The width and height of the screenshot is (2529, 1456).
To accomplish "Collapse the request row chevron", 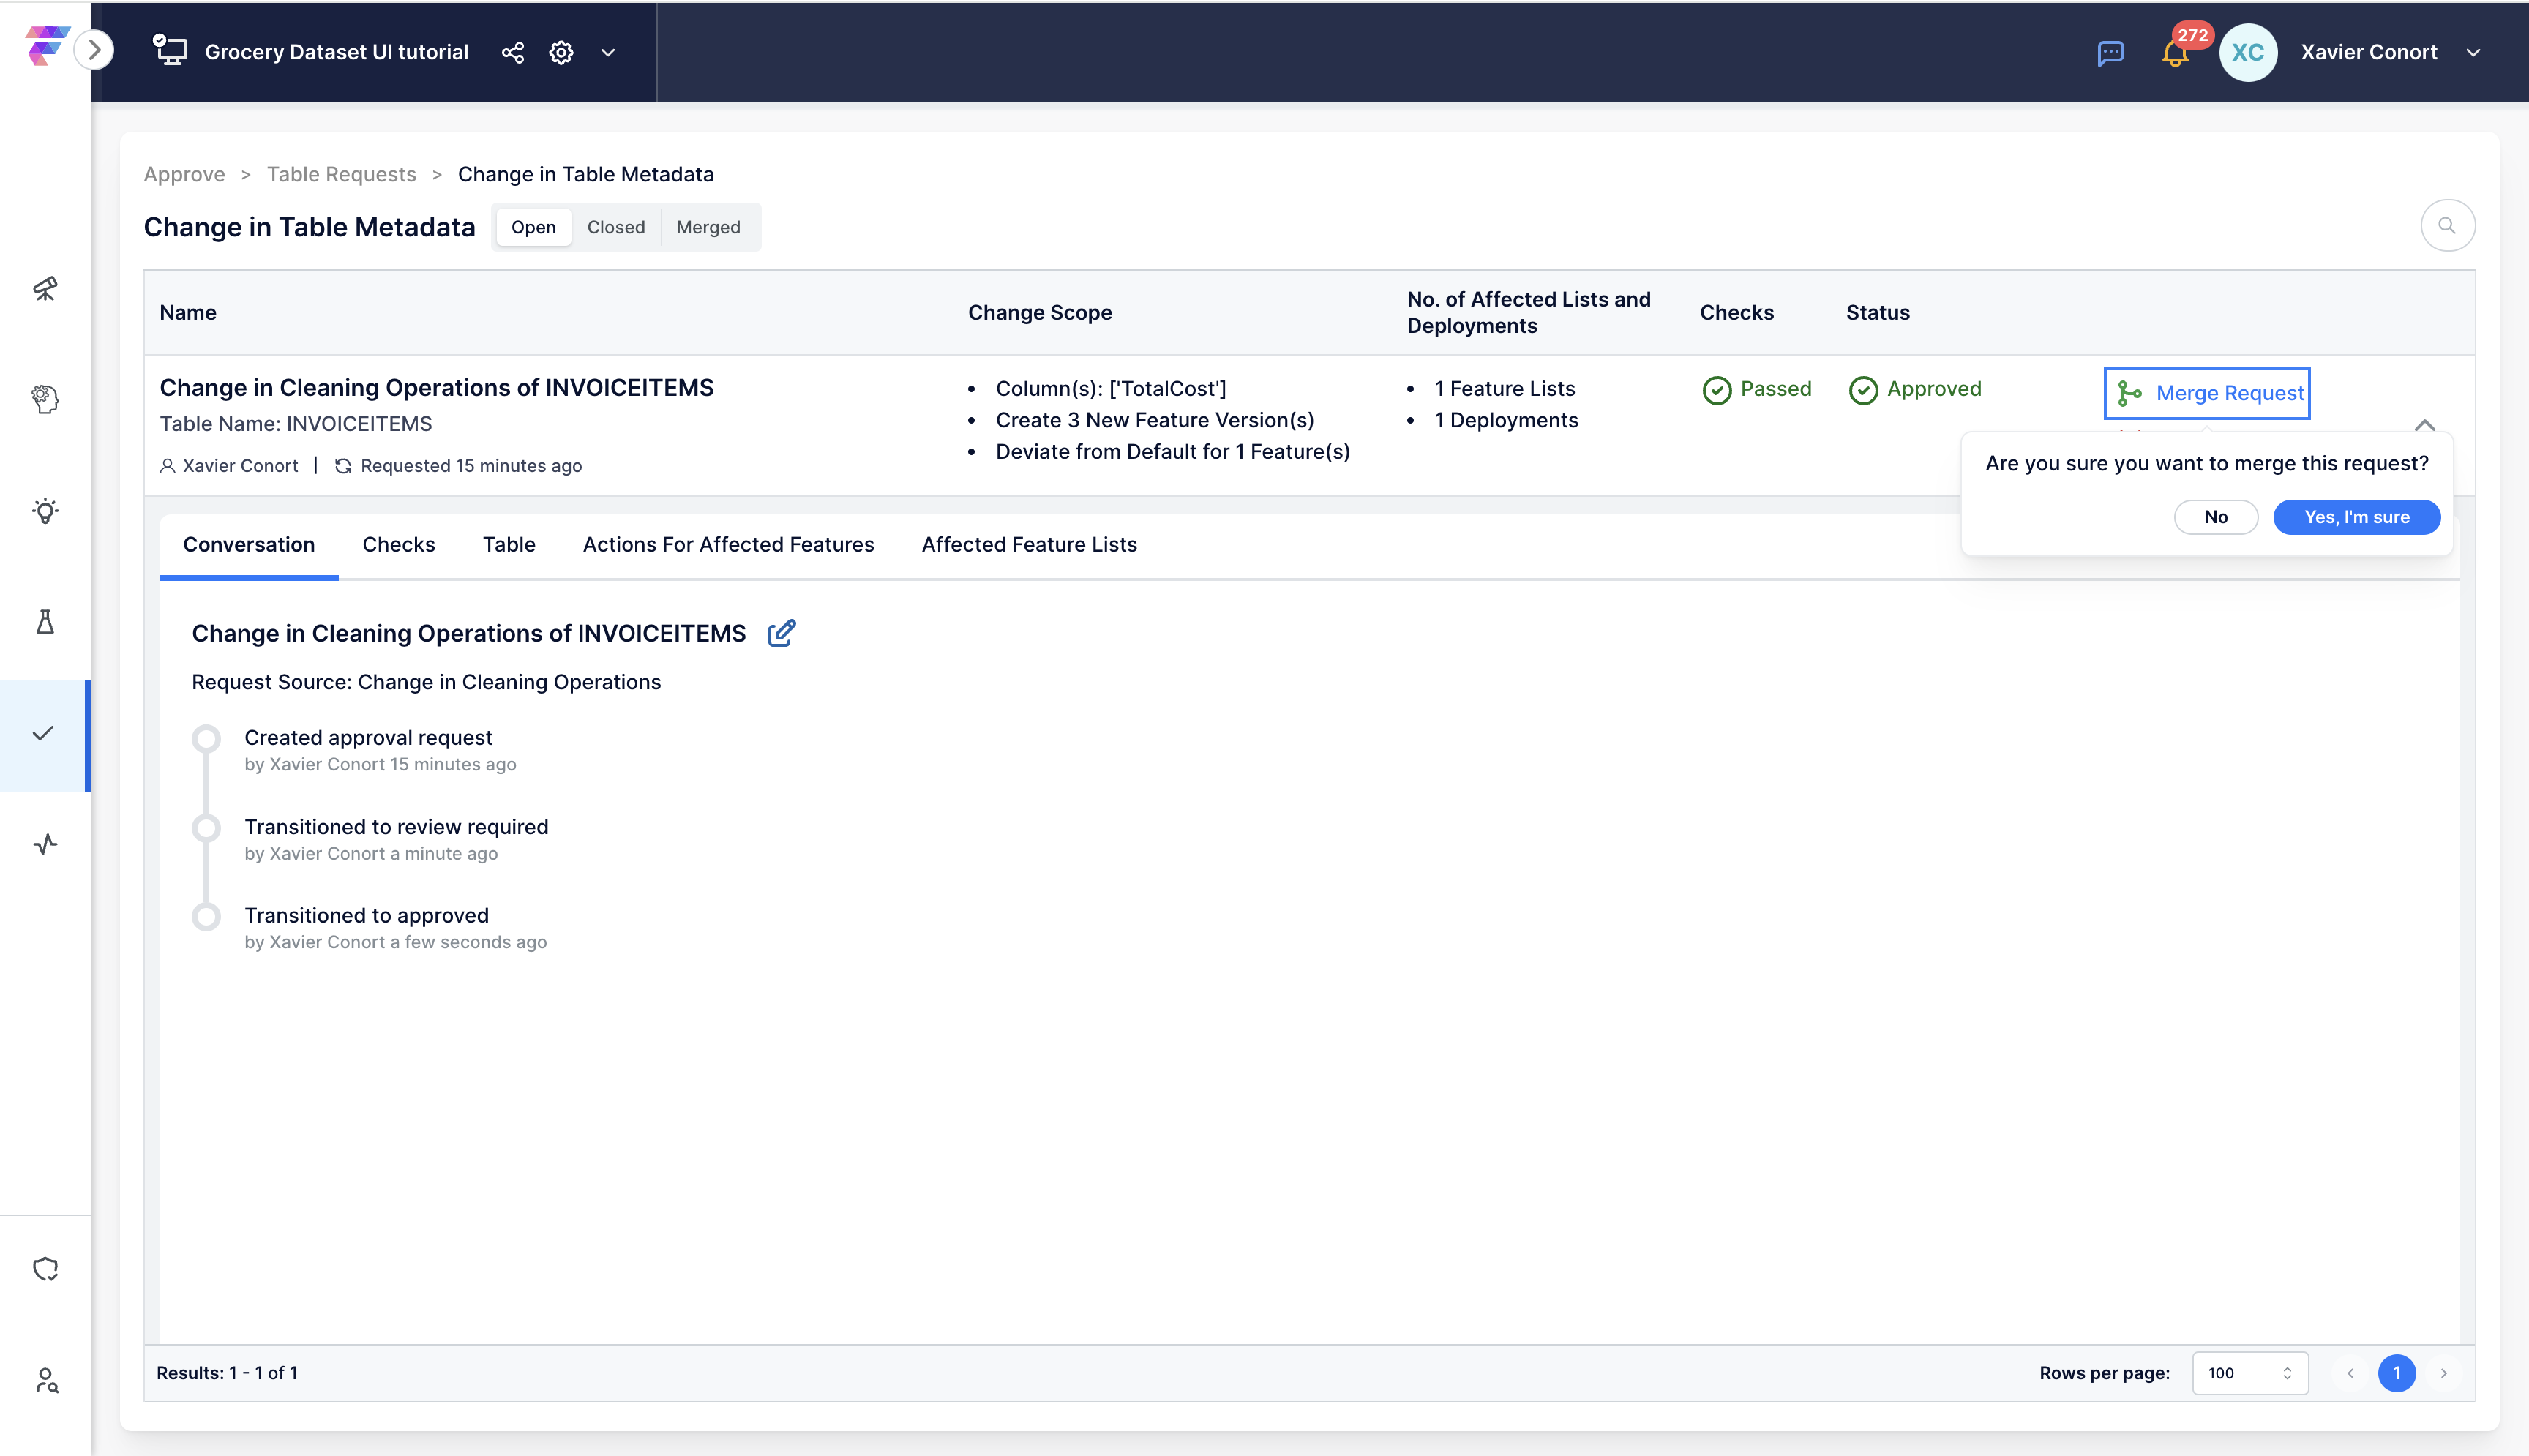I will coord(2424,425).
